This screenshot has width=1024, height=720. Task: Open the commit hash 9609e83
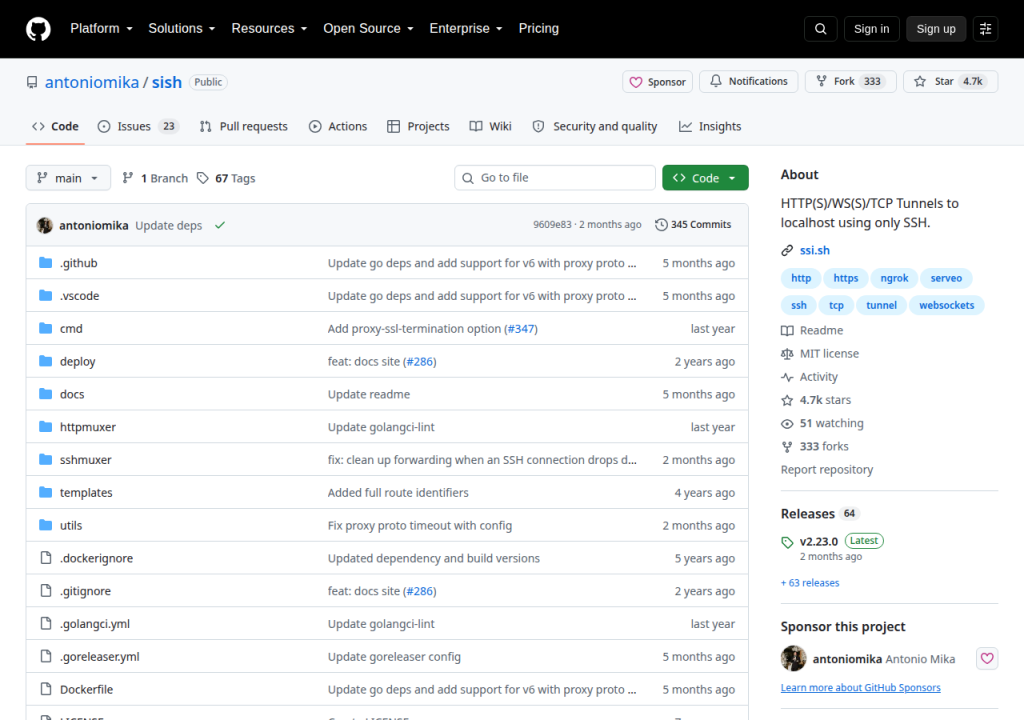coord(552,225)
